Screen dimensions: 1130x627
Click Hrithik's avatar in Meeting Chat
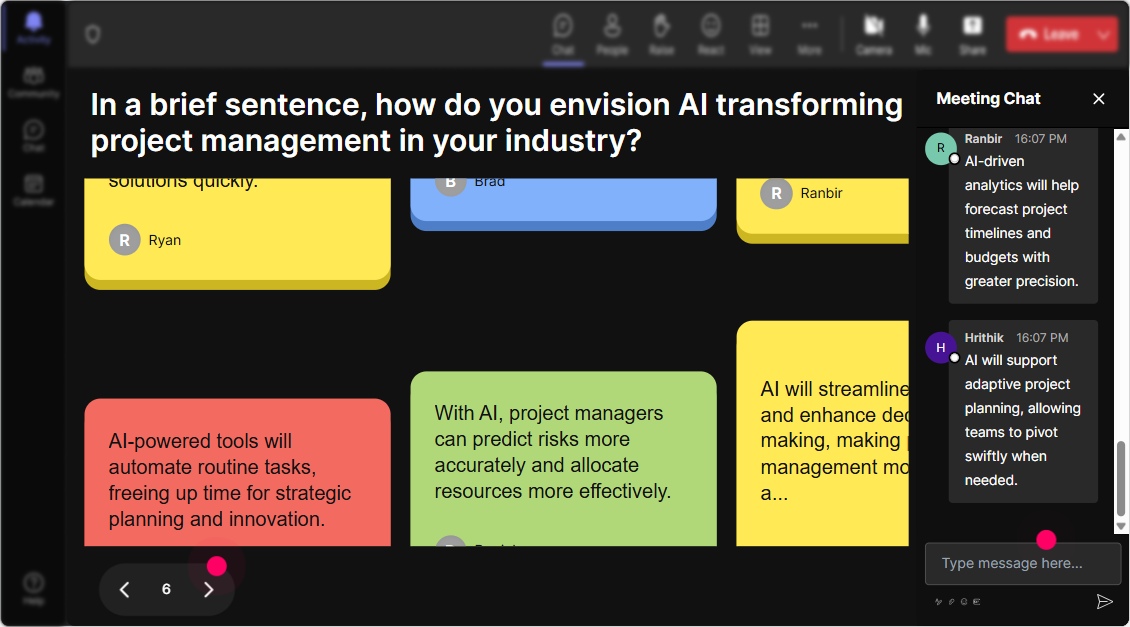(940, 347)
